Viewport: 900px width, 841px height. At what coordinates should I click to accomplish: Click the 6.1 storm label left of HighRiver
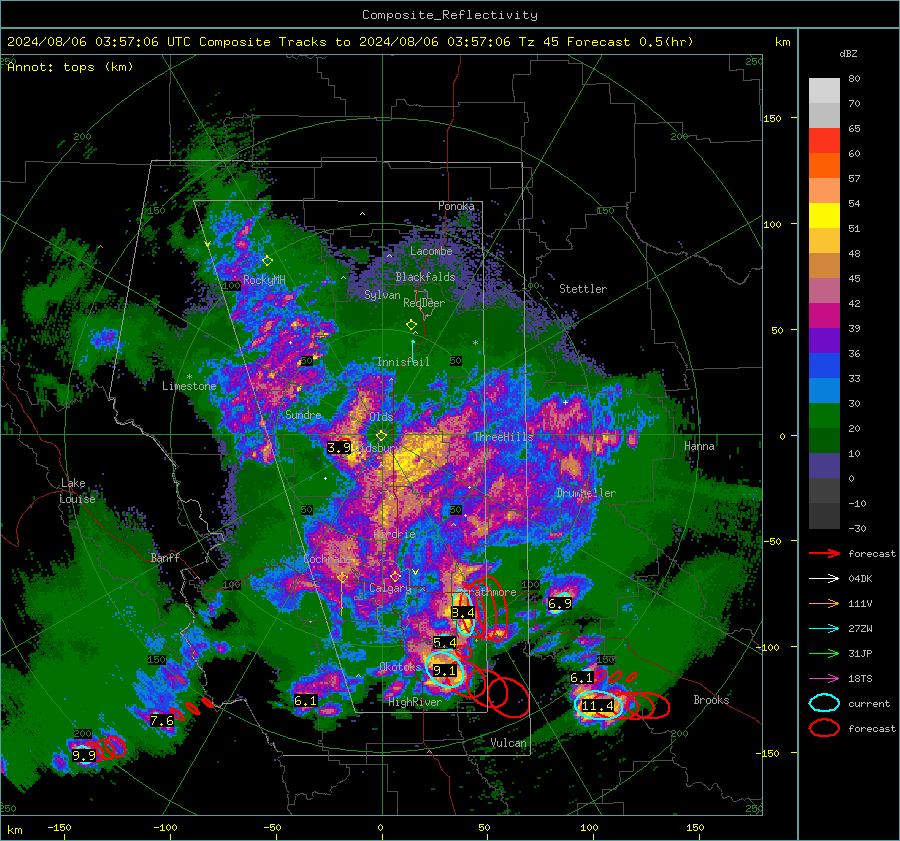coord(305,701)
